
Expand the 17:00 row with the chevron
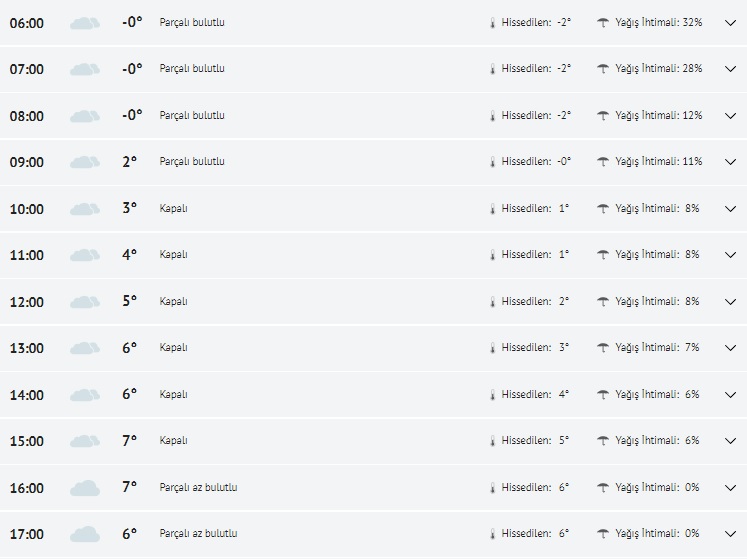pyautogui.click(x=730, y=534)
